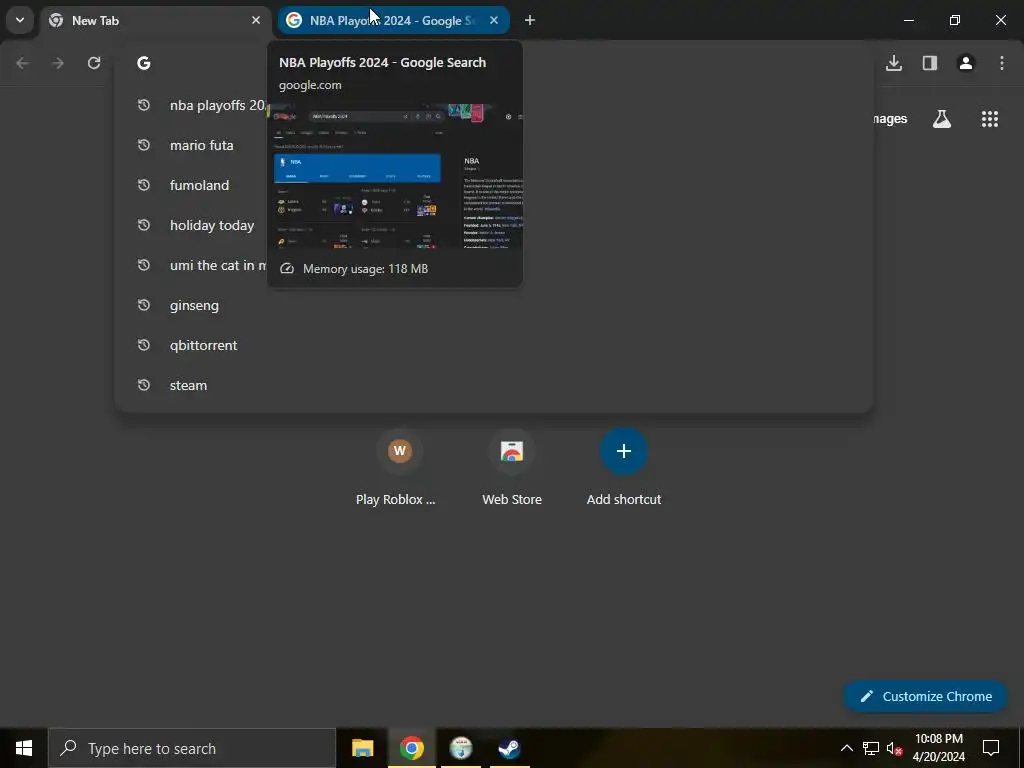This screenshot has height=768, width=1024.
Task: Select the 'qbittorrent' suggestion
Action: coord(494,345)
